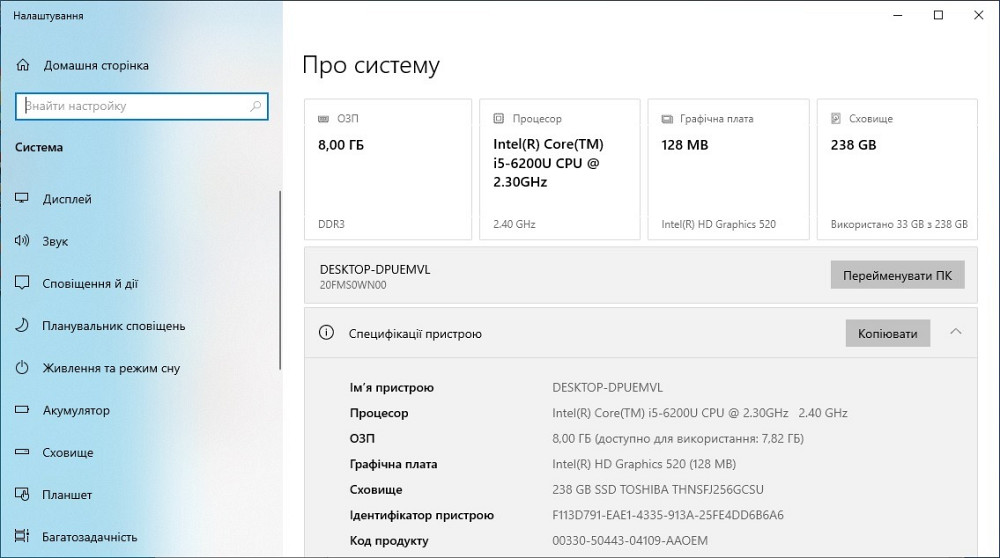Click the ОЗП value showing 7,82 ГБ available

pos(677,438)
